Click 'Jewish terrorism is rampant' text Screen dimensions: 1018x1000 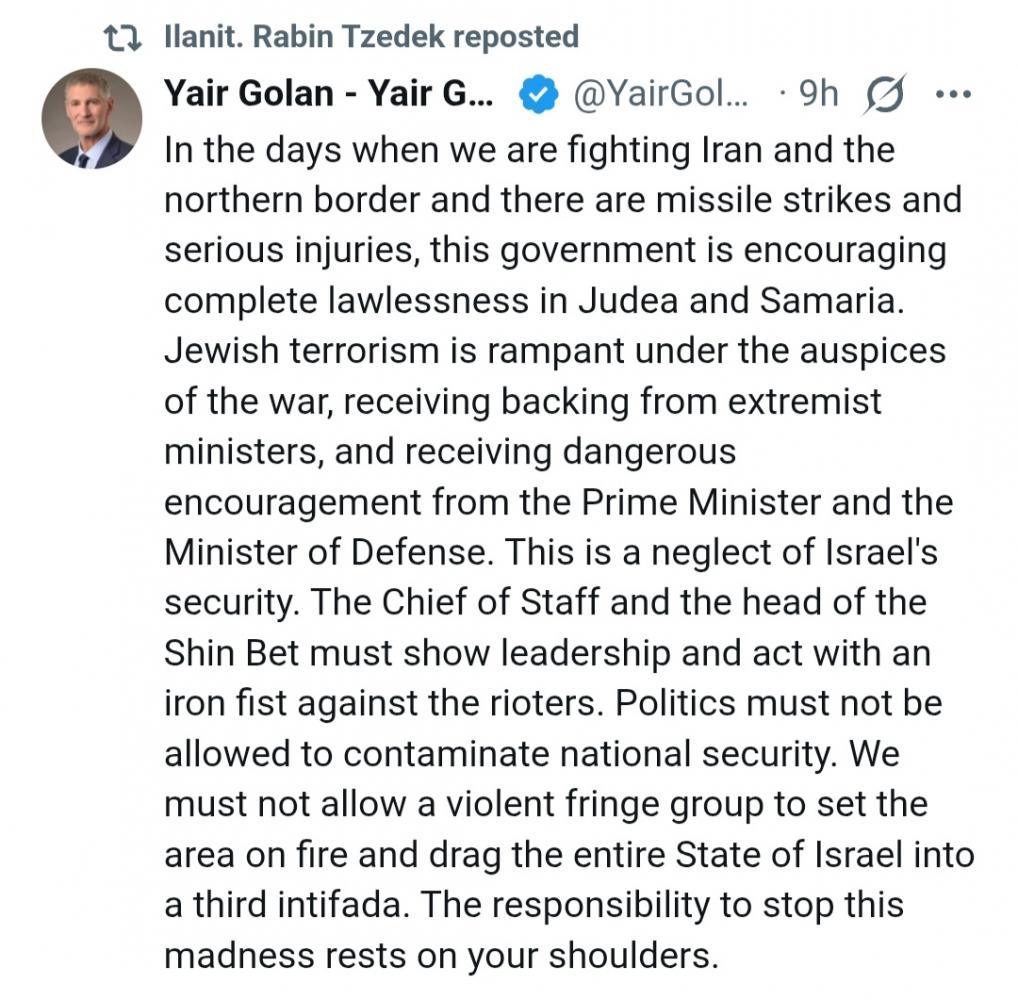(x=382, y=352)
